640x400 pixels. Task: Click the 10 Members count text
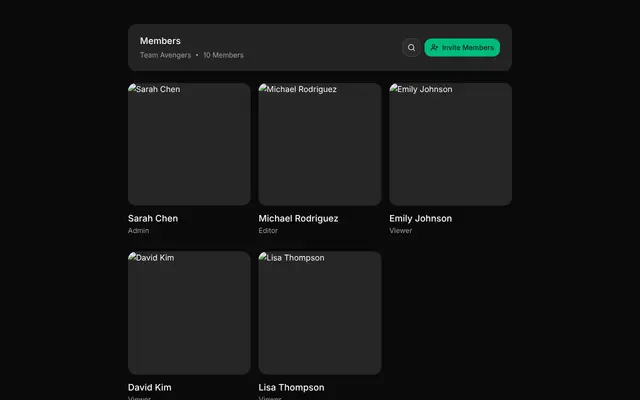pos(223,55)
